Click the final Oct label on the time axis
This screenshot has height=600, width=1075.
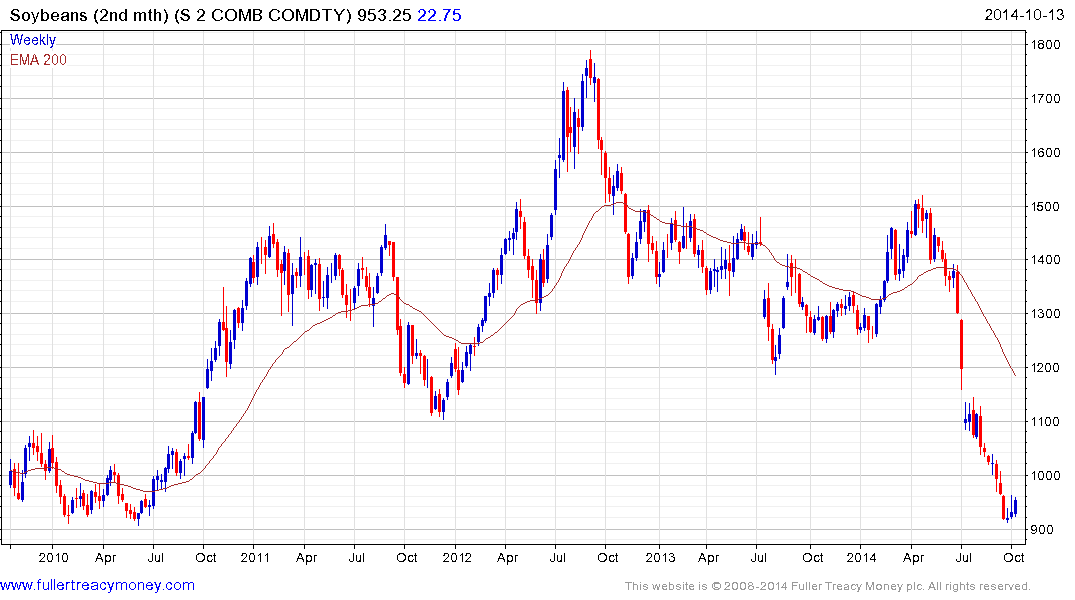pyautogui.click(x=1014, y=557)
